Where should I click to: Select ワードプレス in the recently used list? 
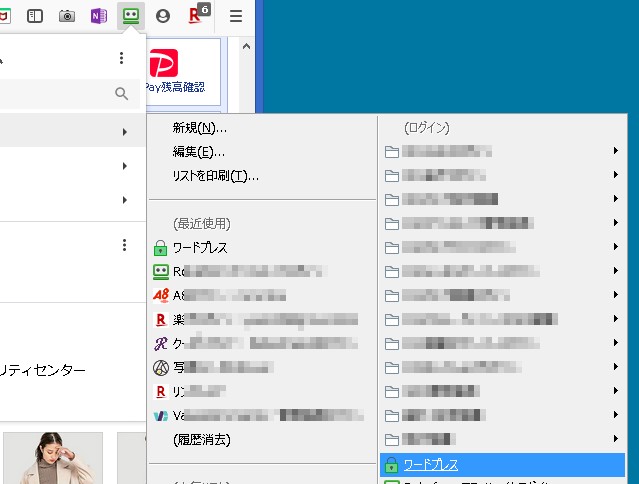[x=200, y=248]
